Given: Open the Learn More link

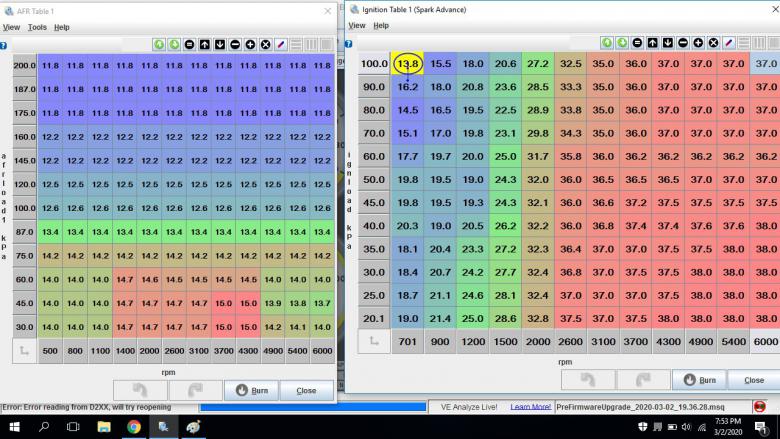Looking at the screenshot, I should click(531, 407).
